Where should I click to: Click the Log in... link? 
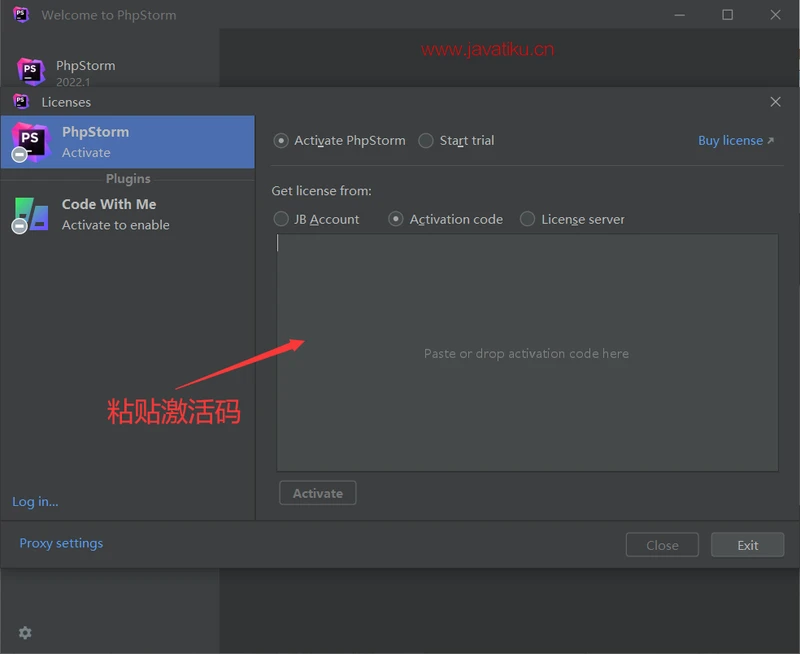35,502
